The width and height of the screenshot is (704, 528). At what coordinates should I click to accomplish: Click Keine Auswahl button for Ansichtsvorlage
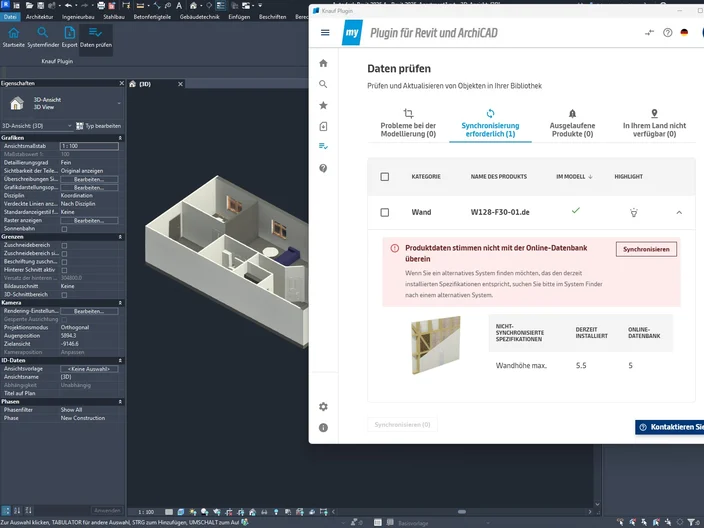[89, 369]
